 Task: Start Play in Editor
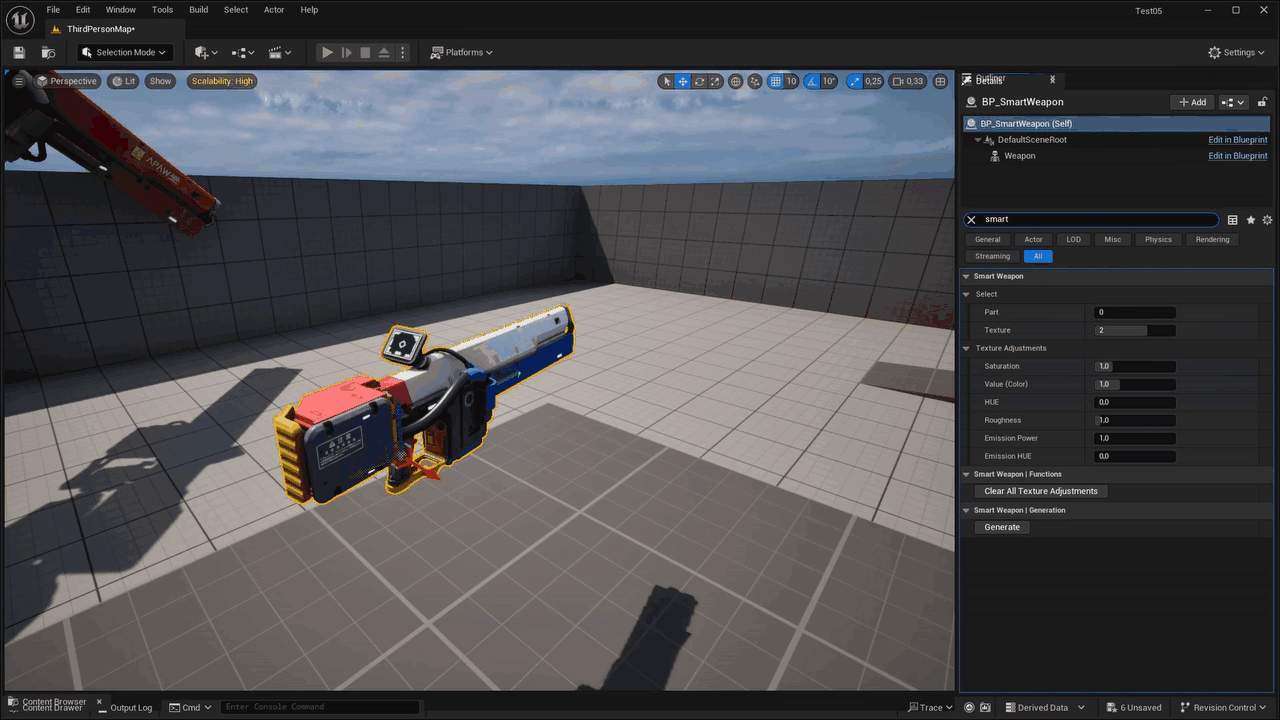point(327,52)
